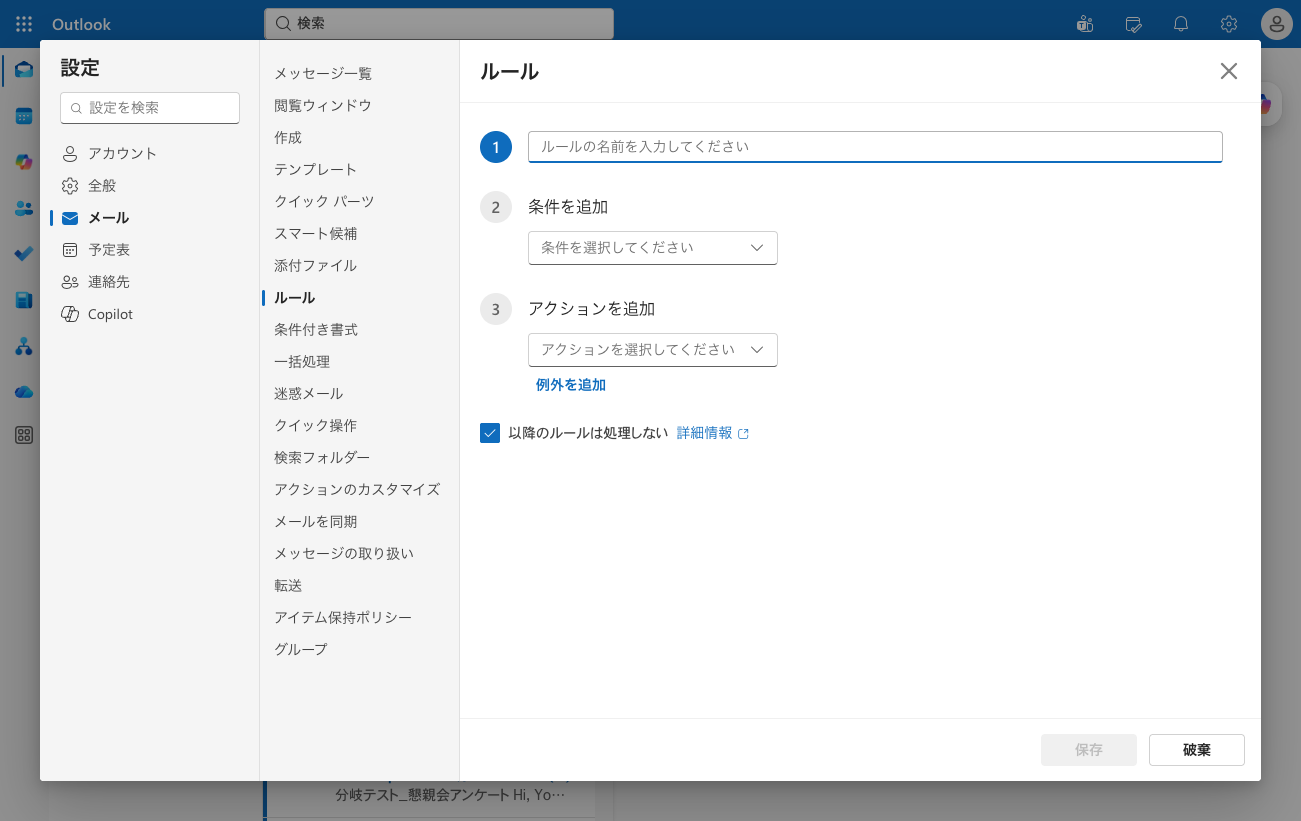
Task: Open To Do checkmark icon
Action: click(24, 254)
